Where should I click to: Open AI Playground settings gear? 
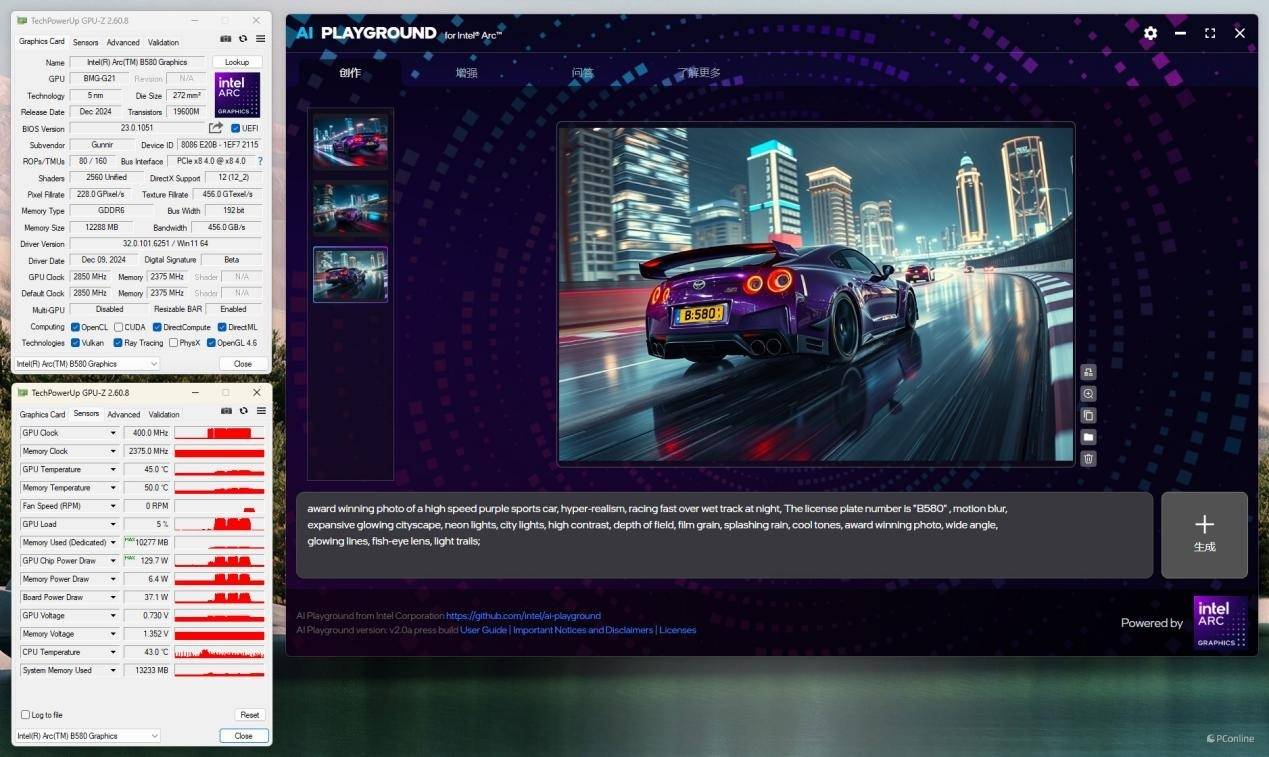[x=1150, y=33]
